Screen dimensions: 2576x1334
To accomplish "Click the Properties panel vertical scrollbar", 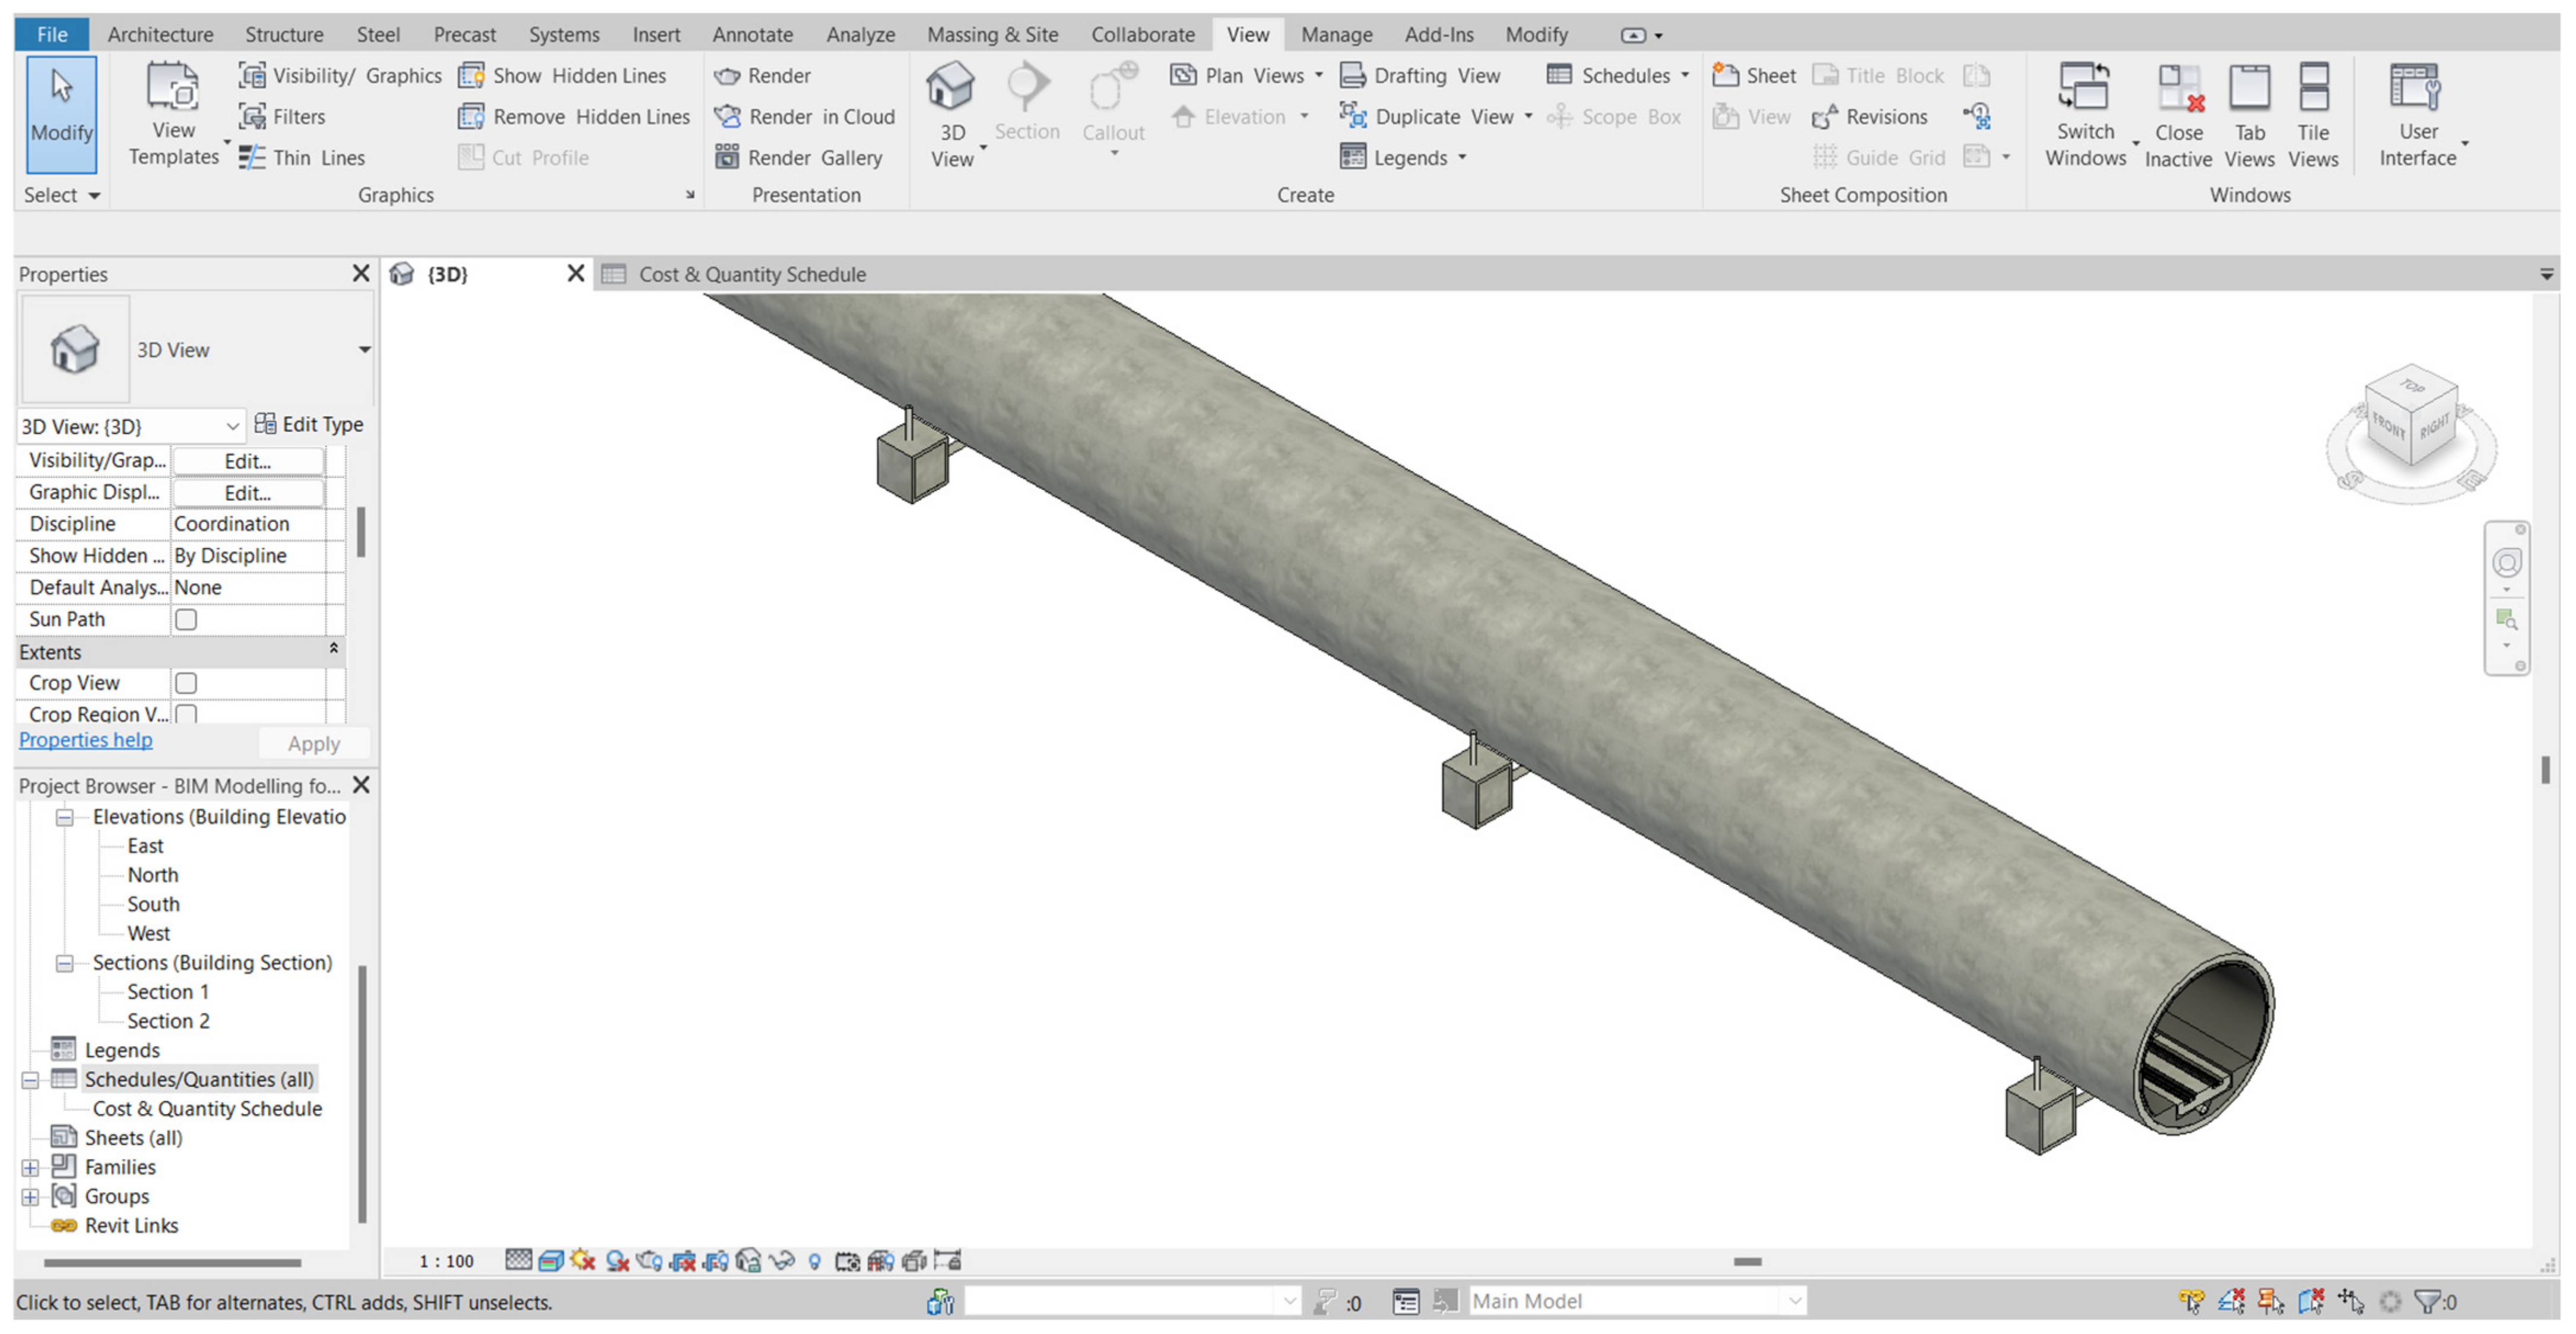I will [361, 533].
